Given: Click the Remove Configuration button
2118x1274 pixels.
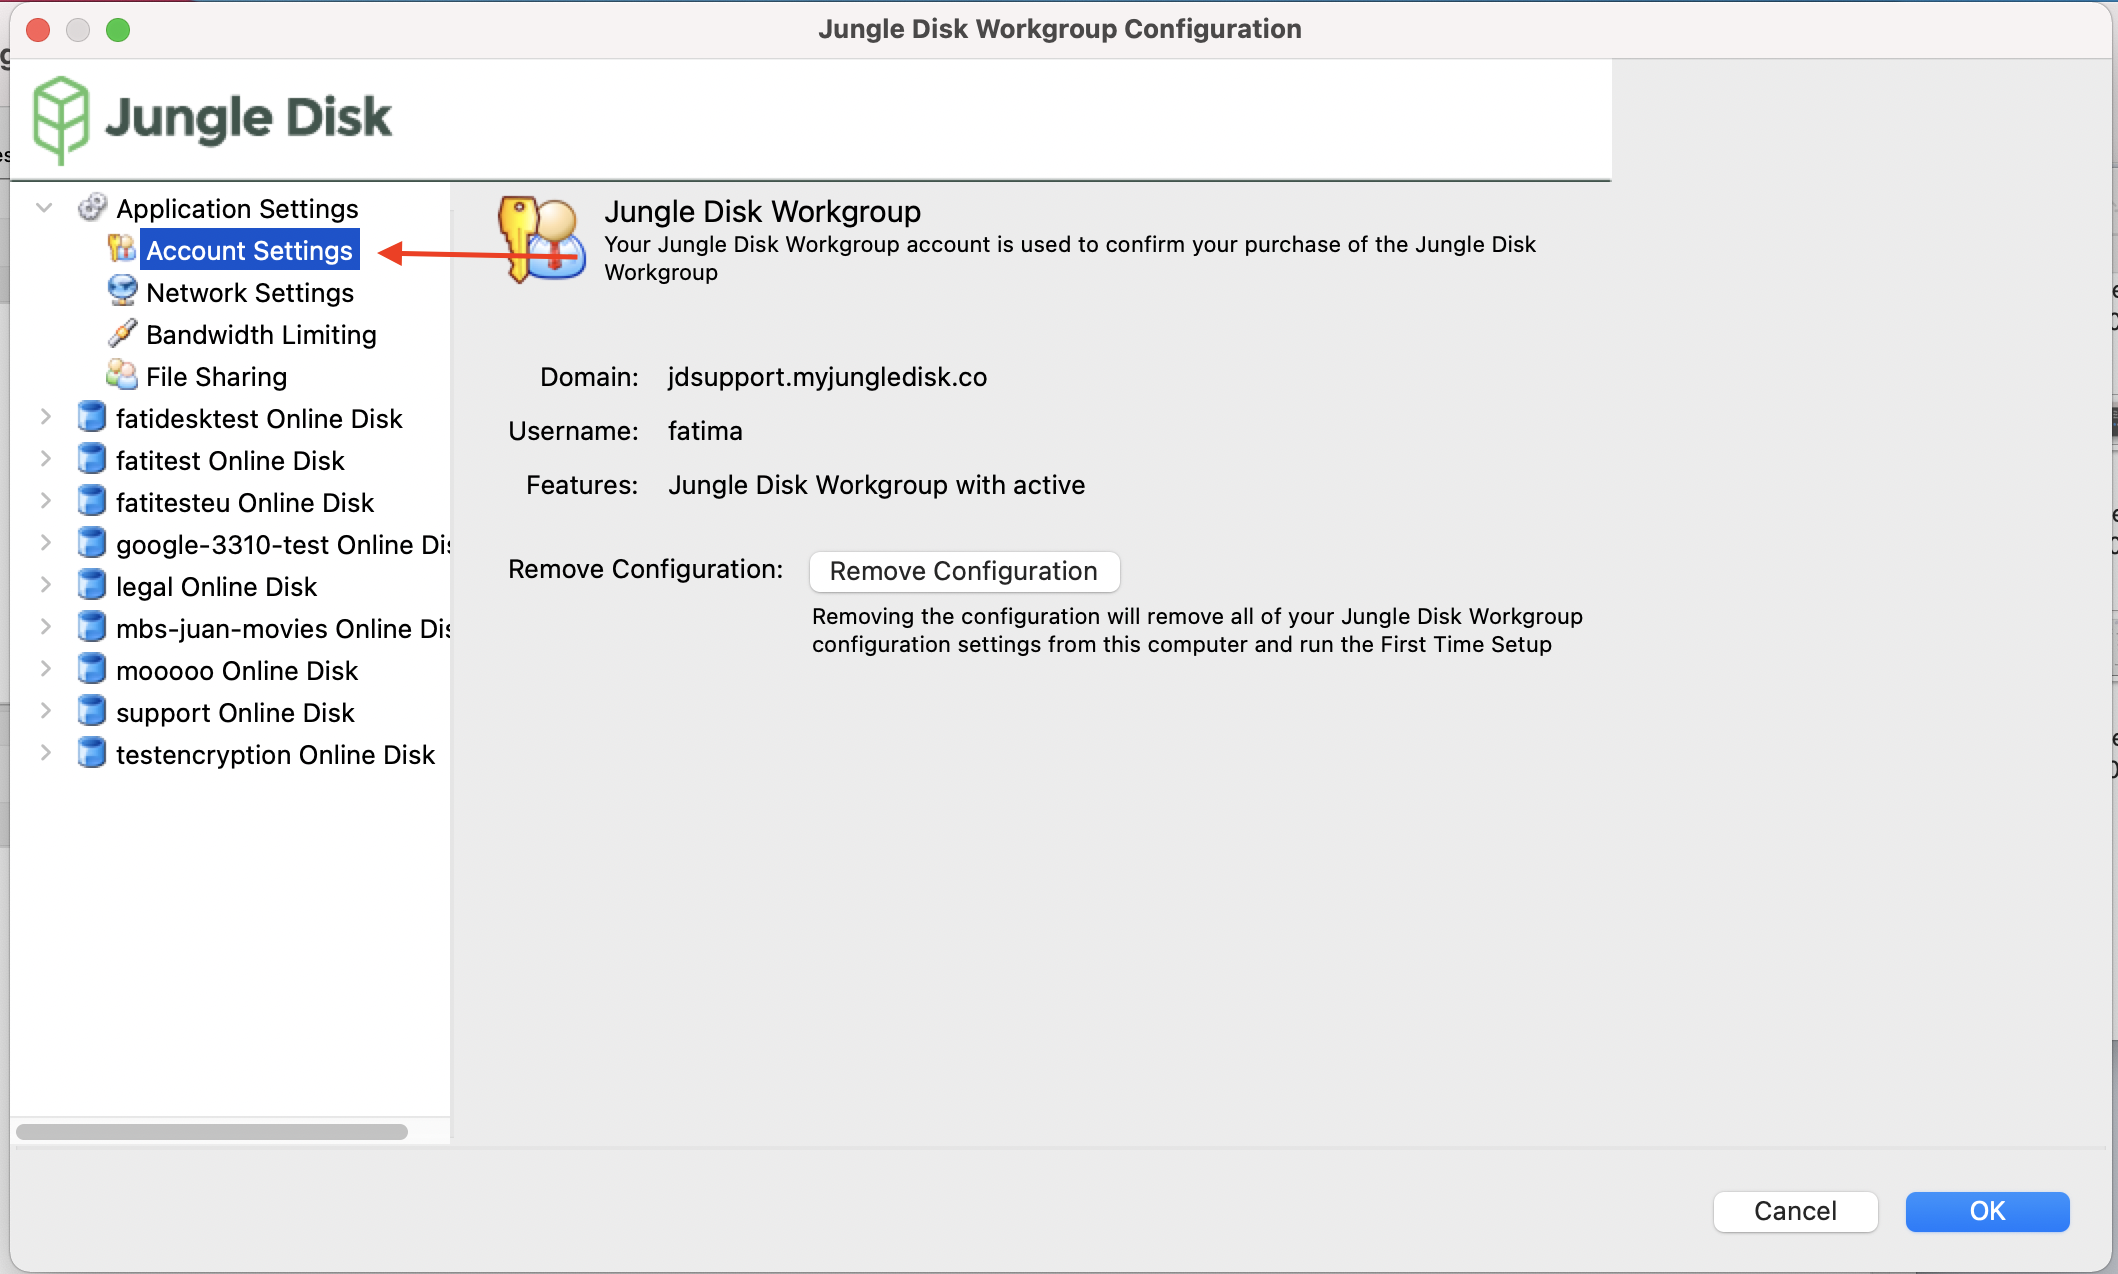Looking at the screenshot, I should (964, 571).
